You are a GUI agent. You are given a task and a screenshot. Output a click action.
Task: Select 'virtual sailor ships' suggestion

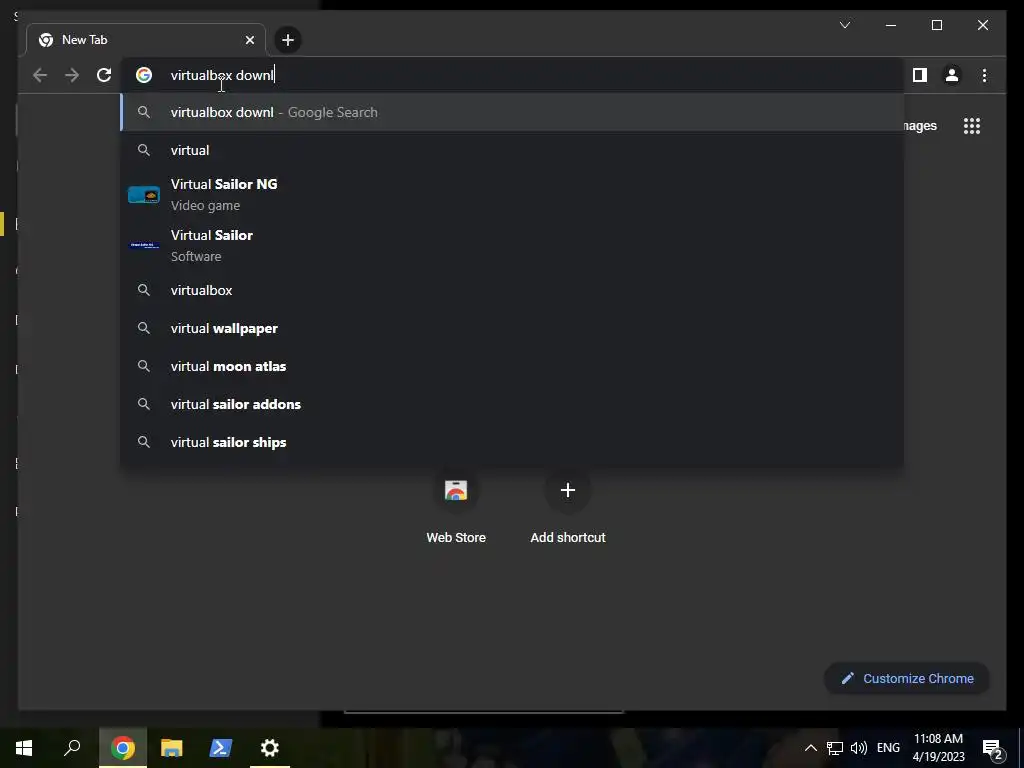(512, 442)
